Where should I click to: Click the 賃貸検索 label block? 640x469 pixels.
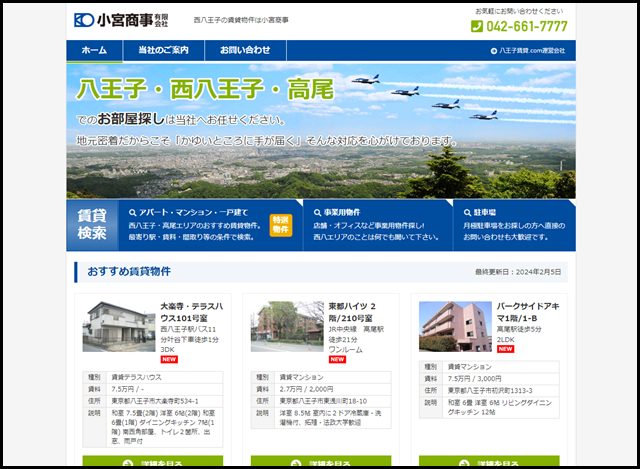tap(92, 225)
